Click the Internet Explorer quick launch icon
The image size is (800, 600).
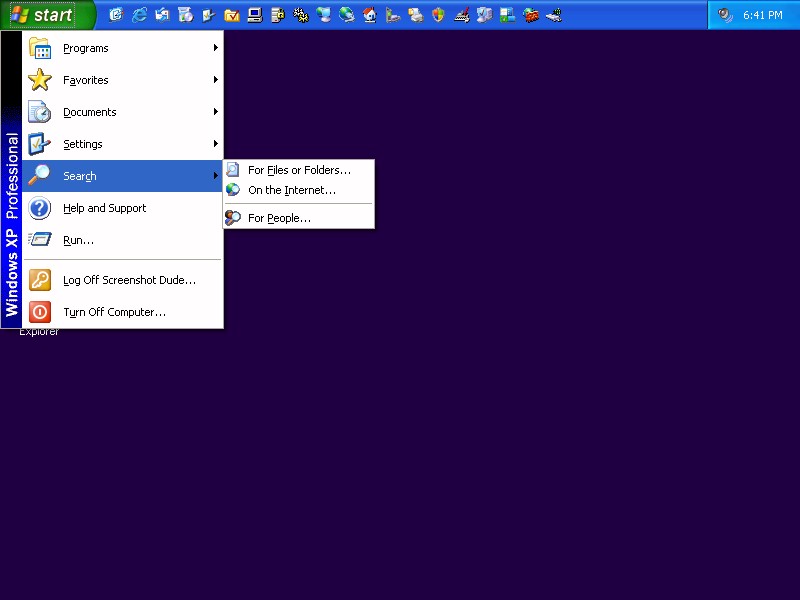click(139, 15)
